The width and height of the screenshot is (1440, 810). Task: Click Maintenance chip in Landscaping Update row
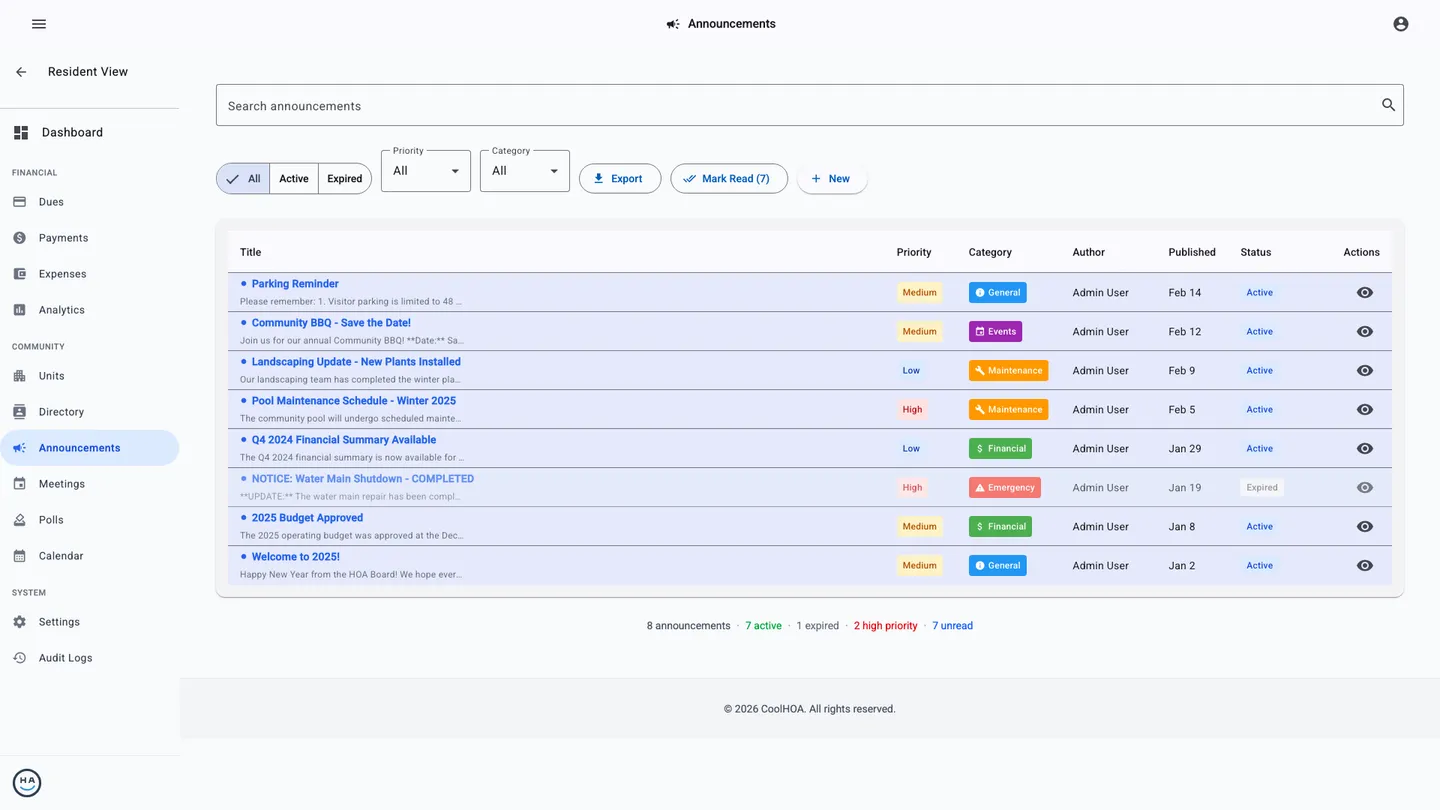point(1008,371)
